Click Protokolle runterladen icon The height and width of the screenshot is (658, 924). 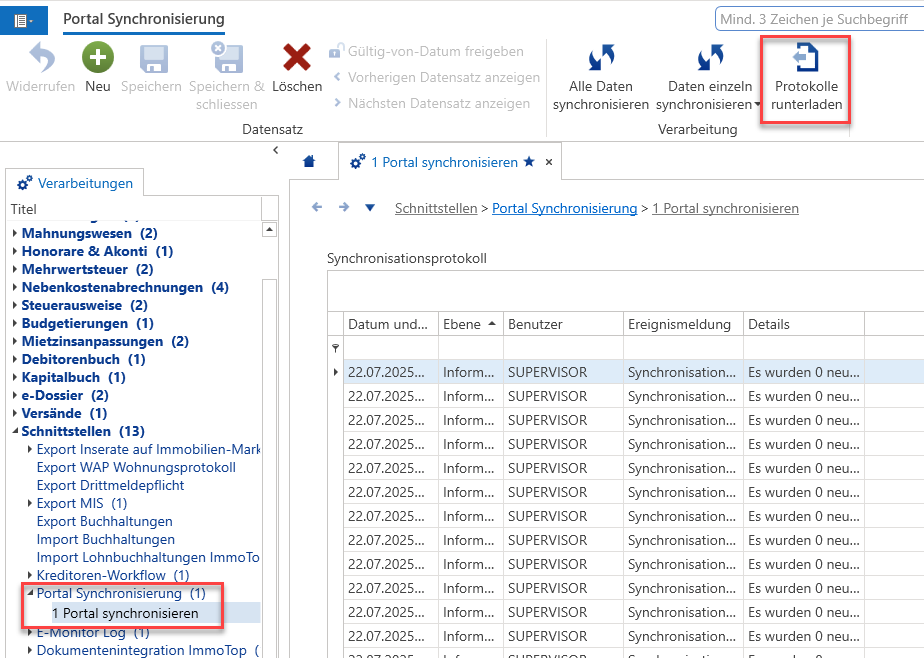pos(806,58)
